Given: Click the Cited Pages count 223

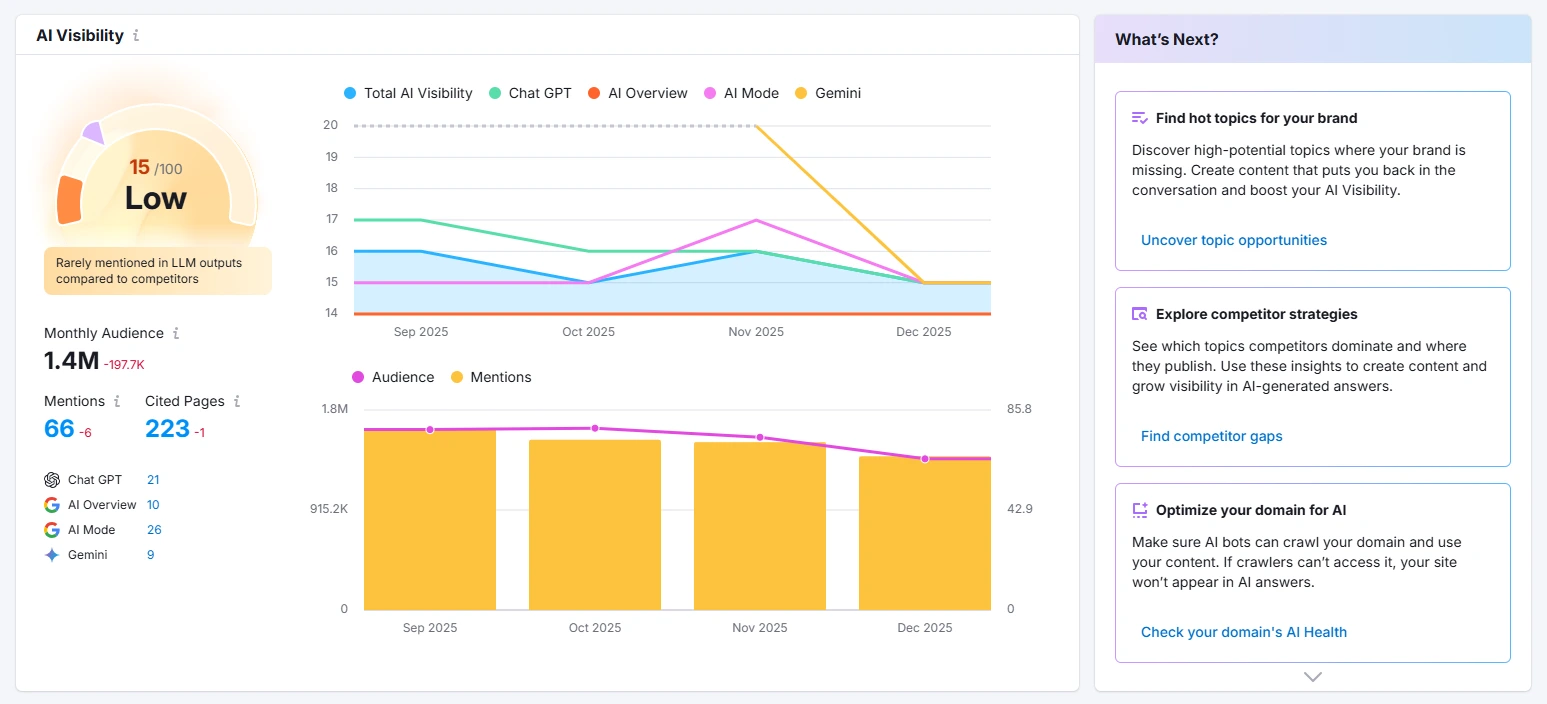Looking at the screenshot, I should click(167, 429).
